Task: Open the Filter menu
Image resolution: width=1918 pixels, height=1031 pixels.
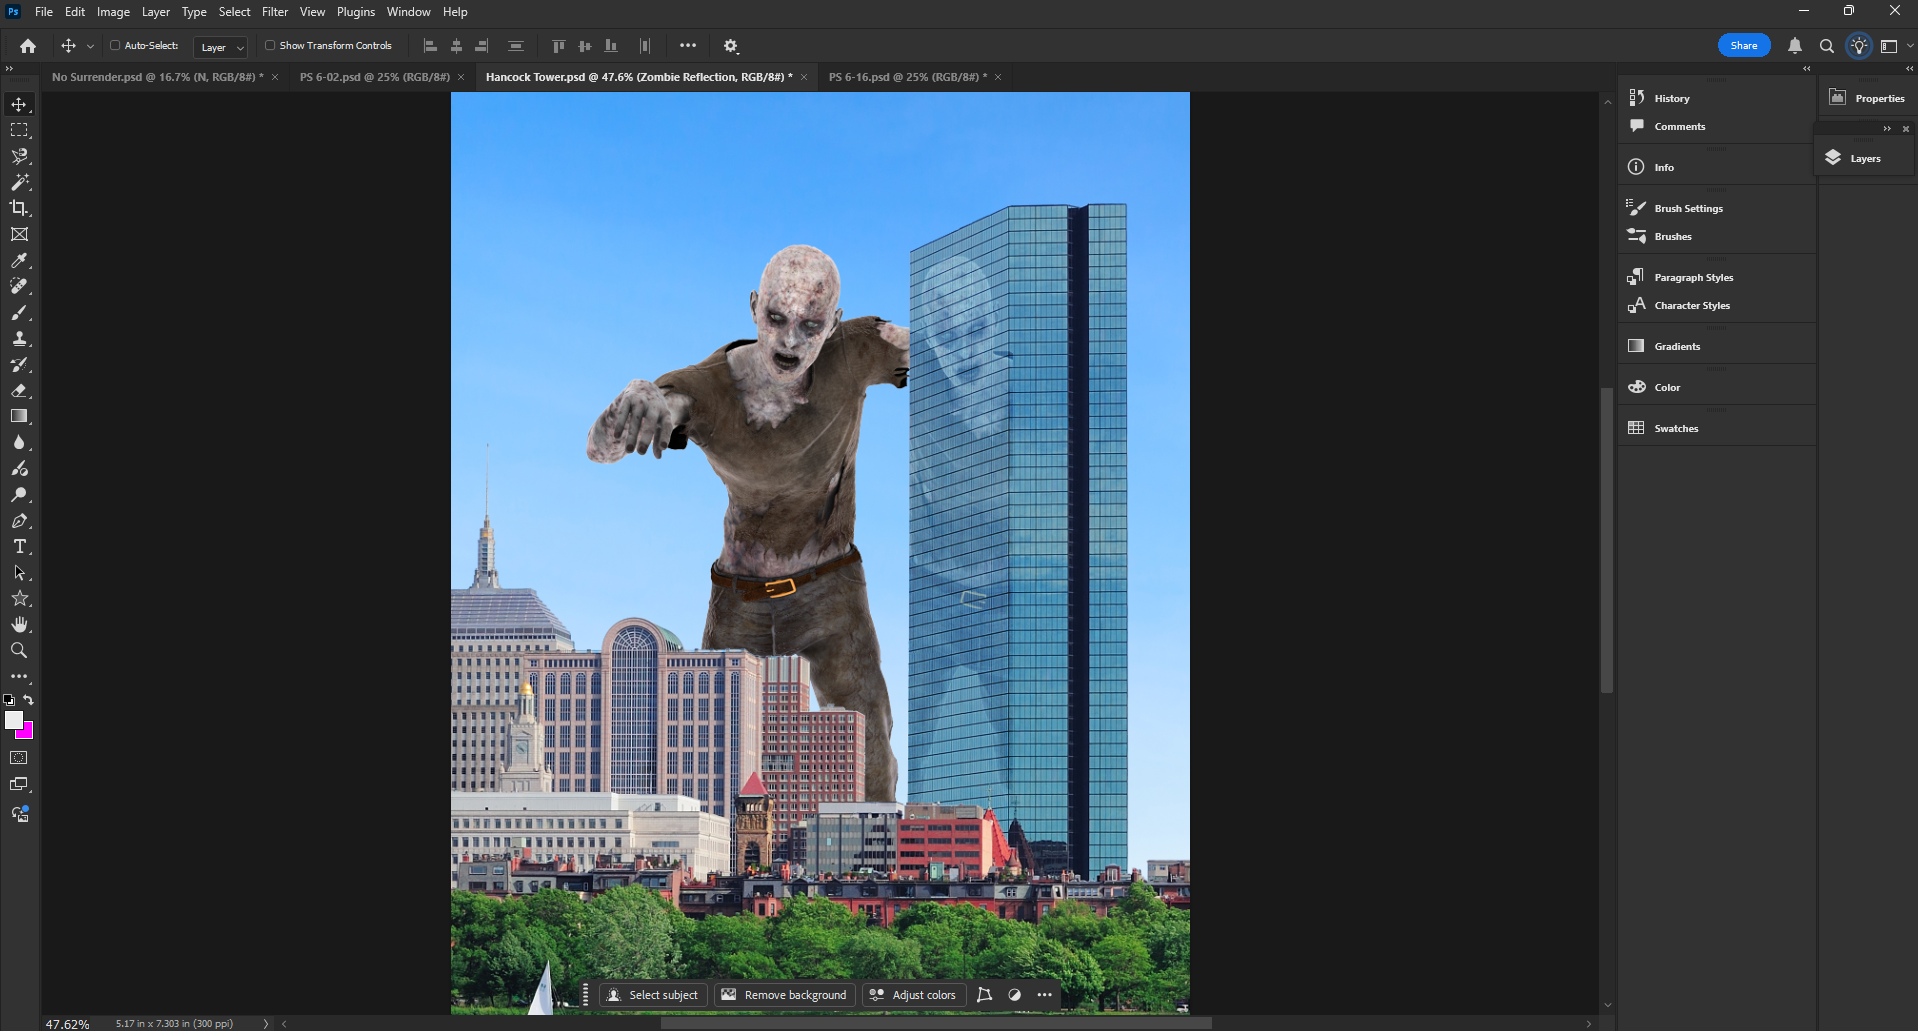Action: [275, 12]
